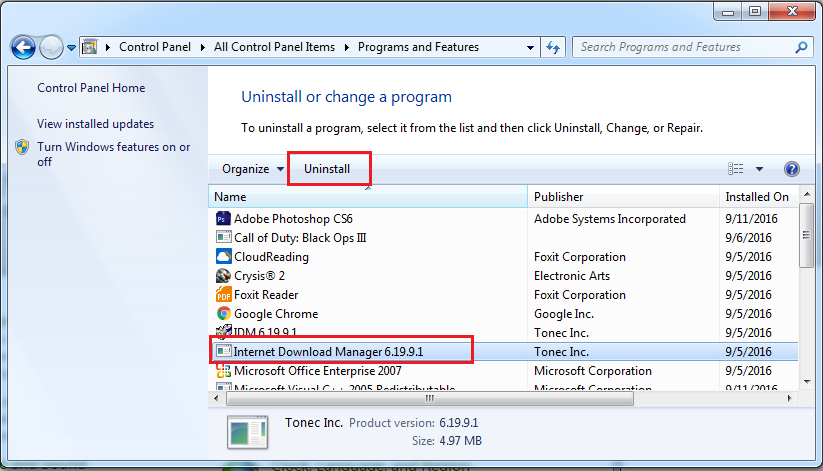Image resolution: width=823 pixels, height=471 pixels.
Task: Open recent pages dropdown next to Forward
Action: tap(72, 47)
